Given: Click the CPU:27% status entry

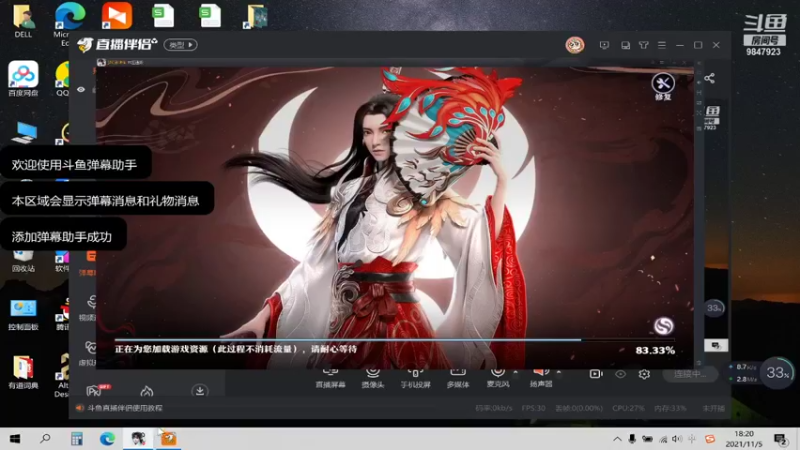Looking at the screenshot, I should [x=628, y=408].
